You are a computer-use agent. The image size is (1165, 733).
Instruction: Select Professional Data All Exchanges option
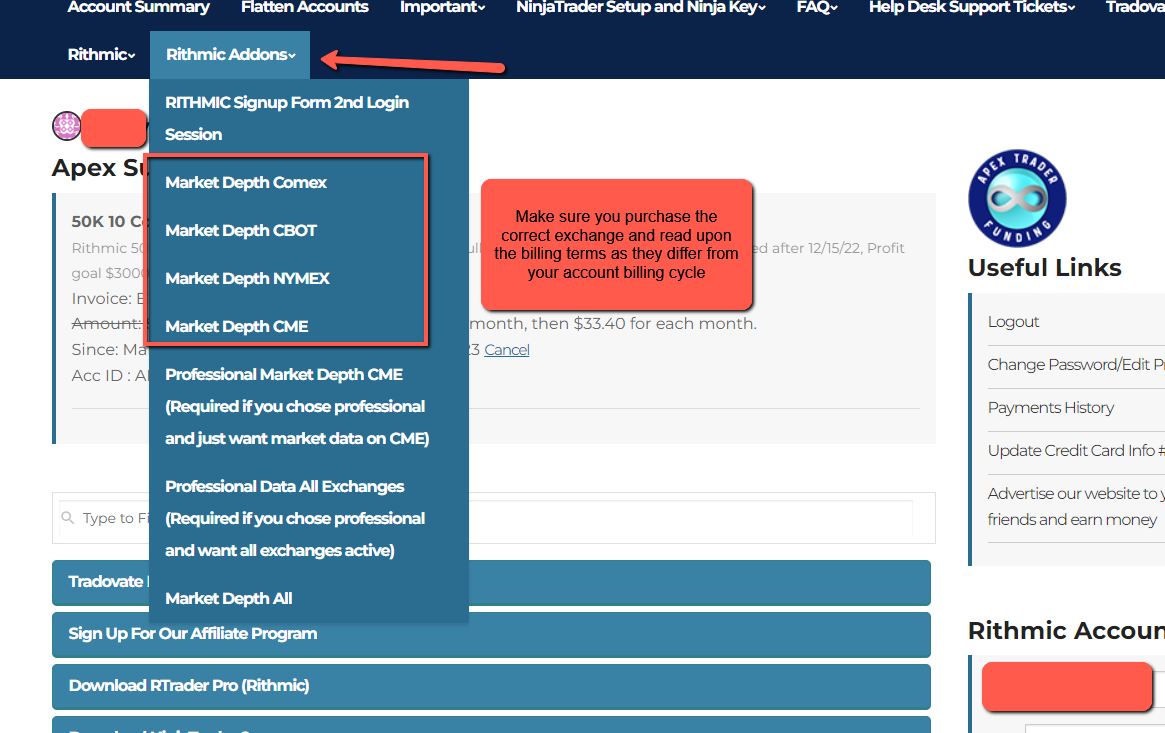[295, 518]
